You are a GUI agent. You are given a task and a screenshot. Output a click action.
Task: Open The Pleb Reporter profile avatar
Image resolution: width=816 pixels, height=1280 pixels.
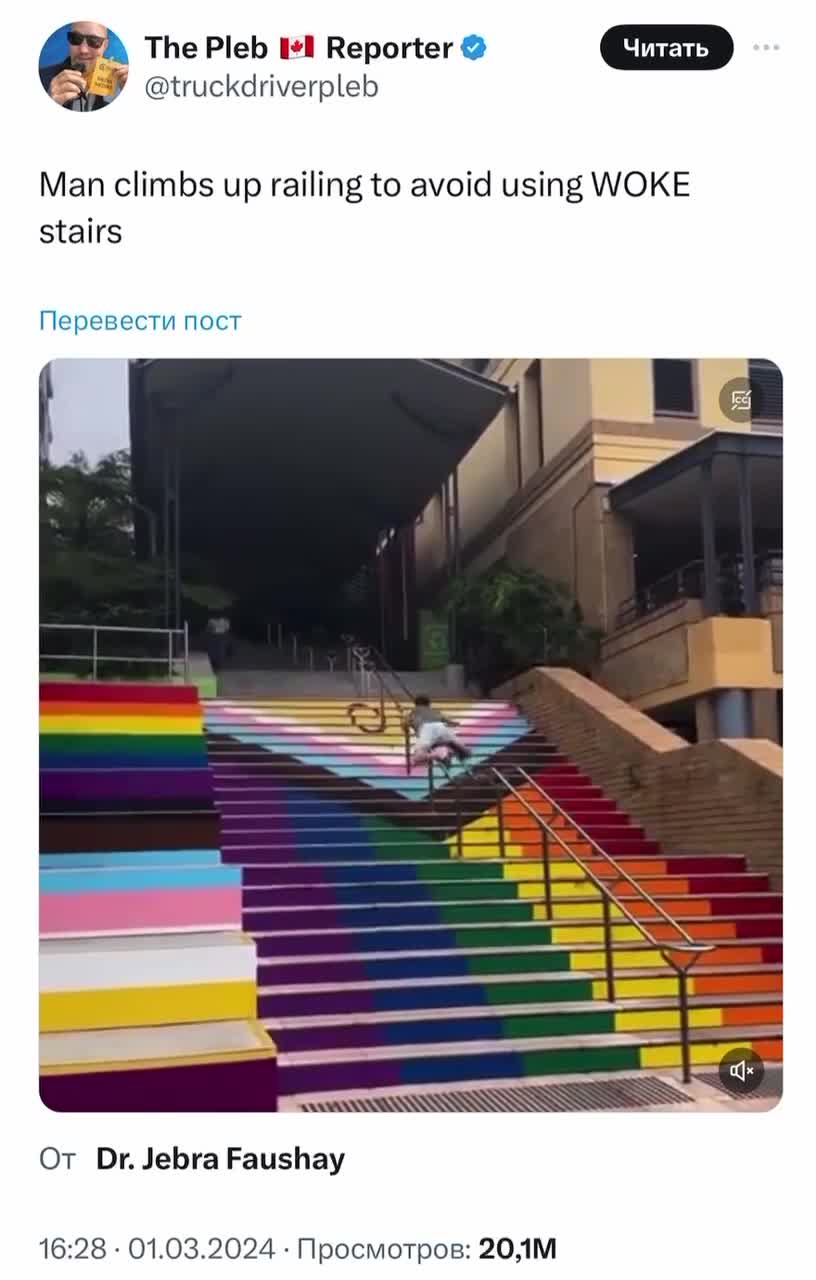tap(83, 66)
